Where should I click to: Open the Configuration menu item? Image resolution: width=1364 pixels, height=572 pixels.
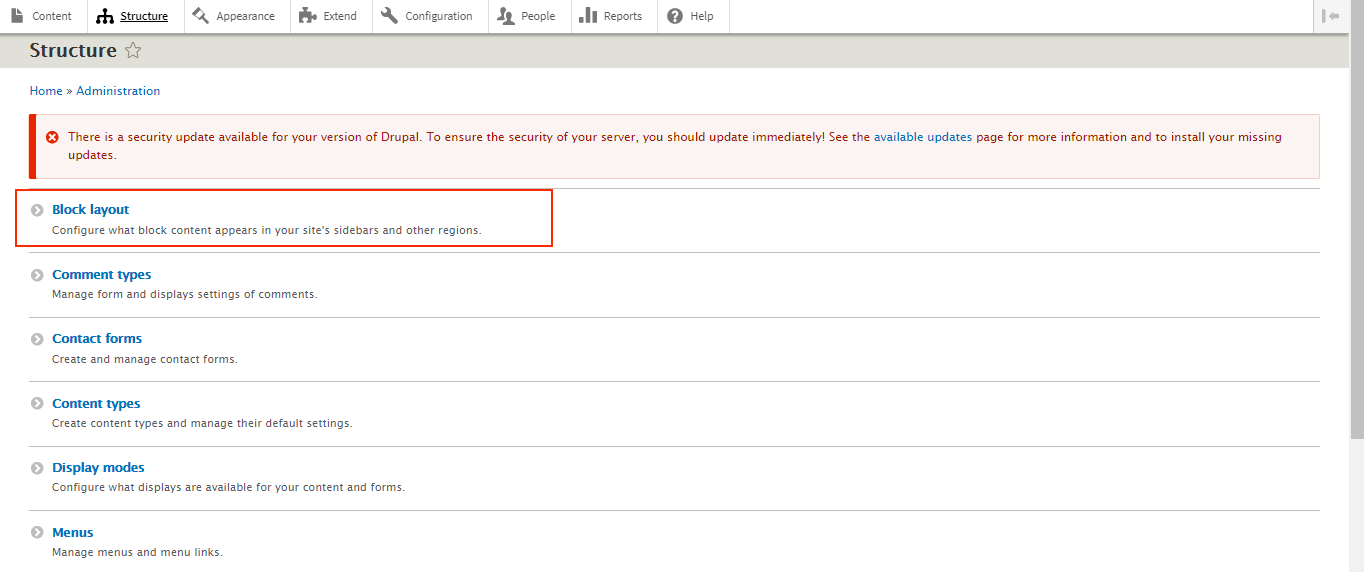[x=438, y=16]
